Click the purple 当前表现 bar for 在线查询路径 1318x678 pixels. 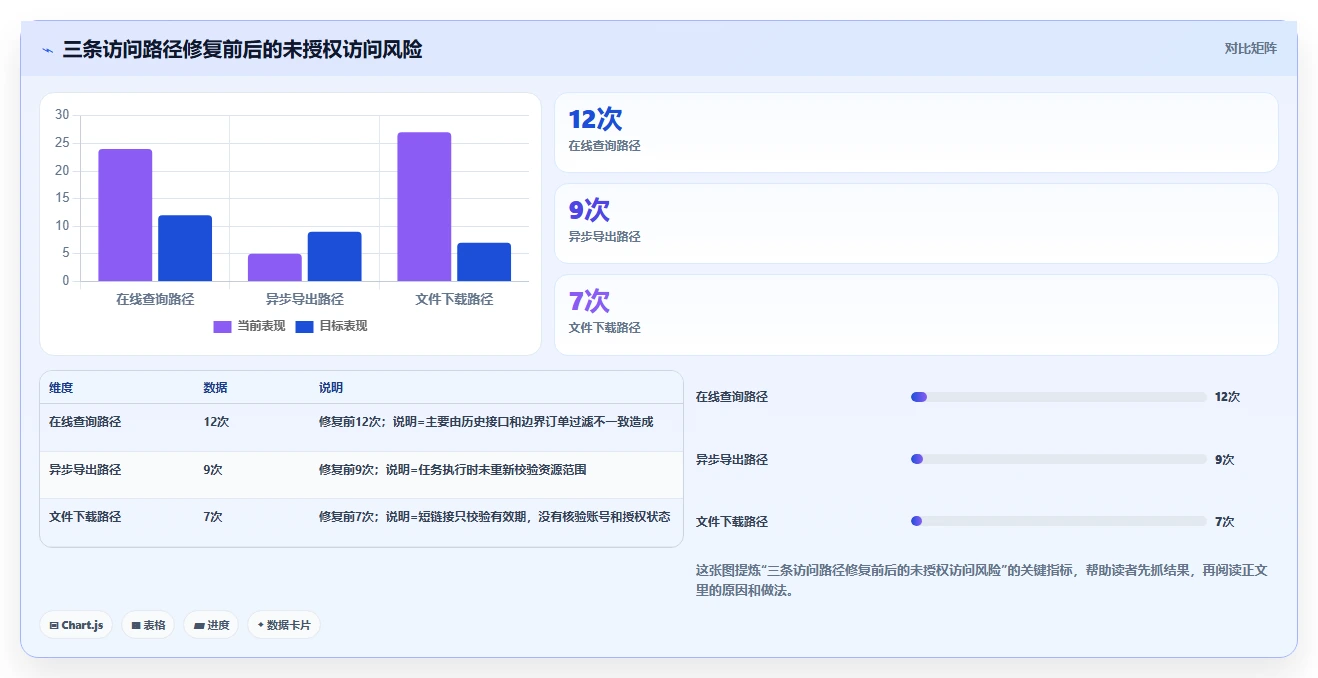point(125,215)
